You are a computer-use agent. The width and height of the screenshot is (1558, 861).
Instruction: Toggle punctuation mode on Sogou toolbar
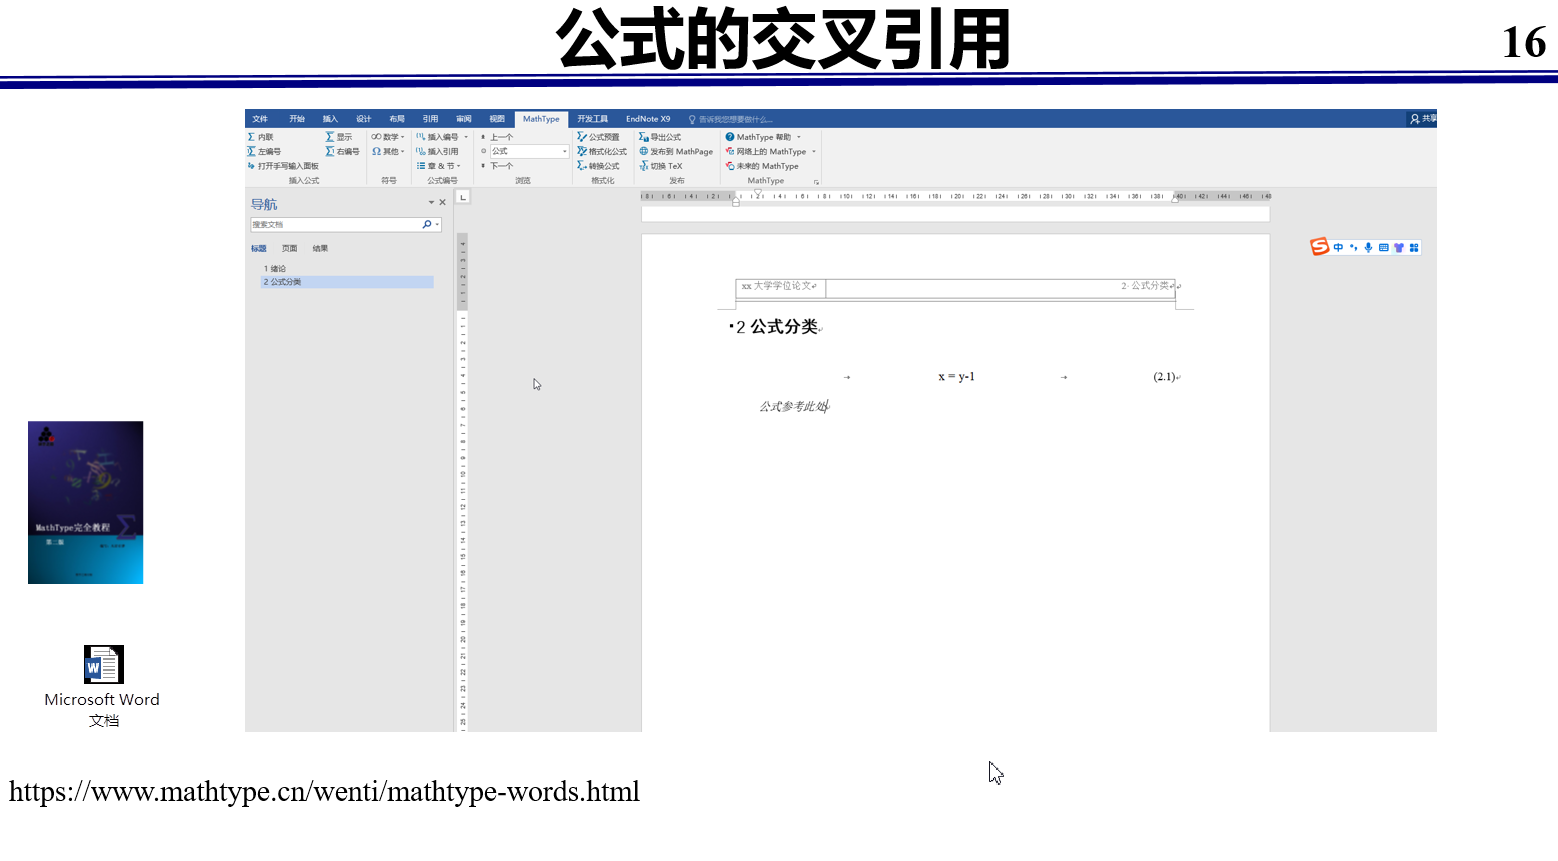pyautogui.click(x=1354, y=247)
